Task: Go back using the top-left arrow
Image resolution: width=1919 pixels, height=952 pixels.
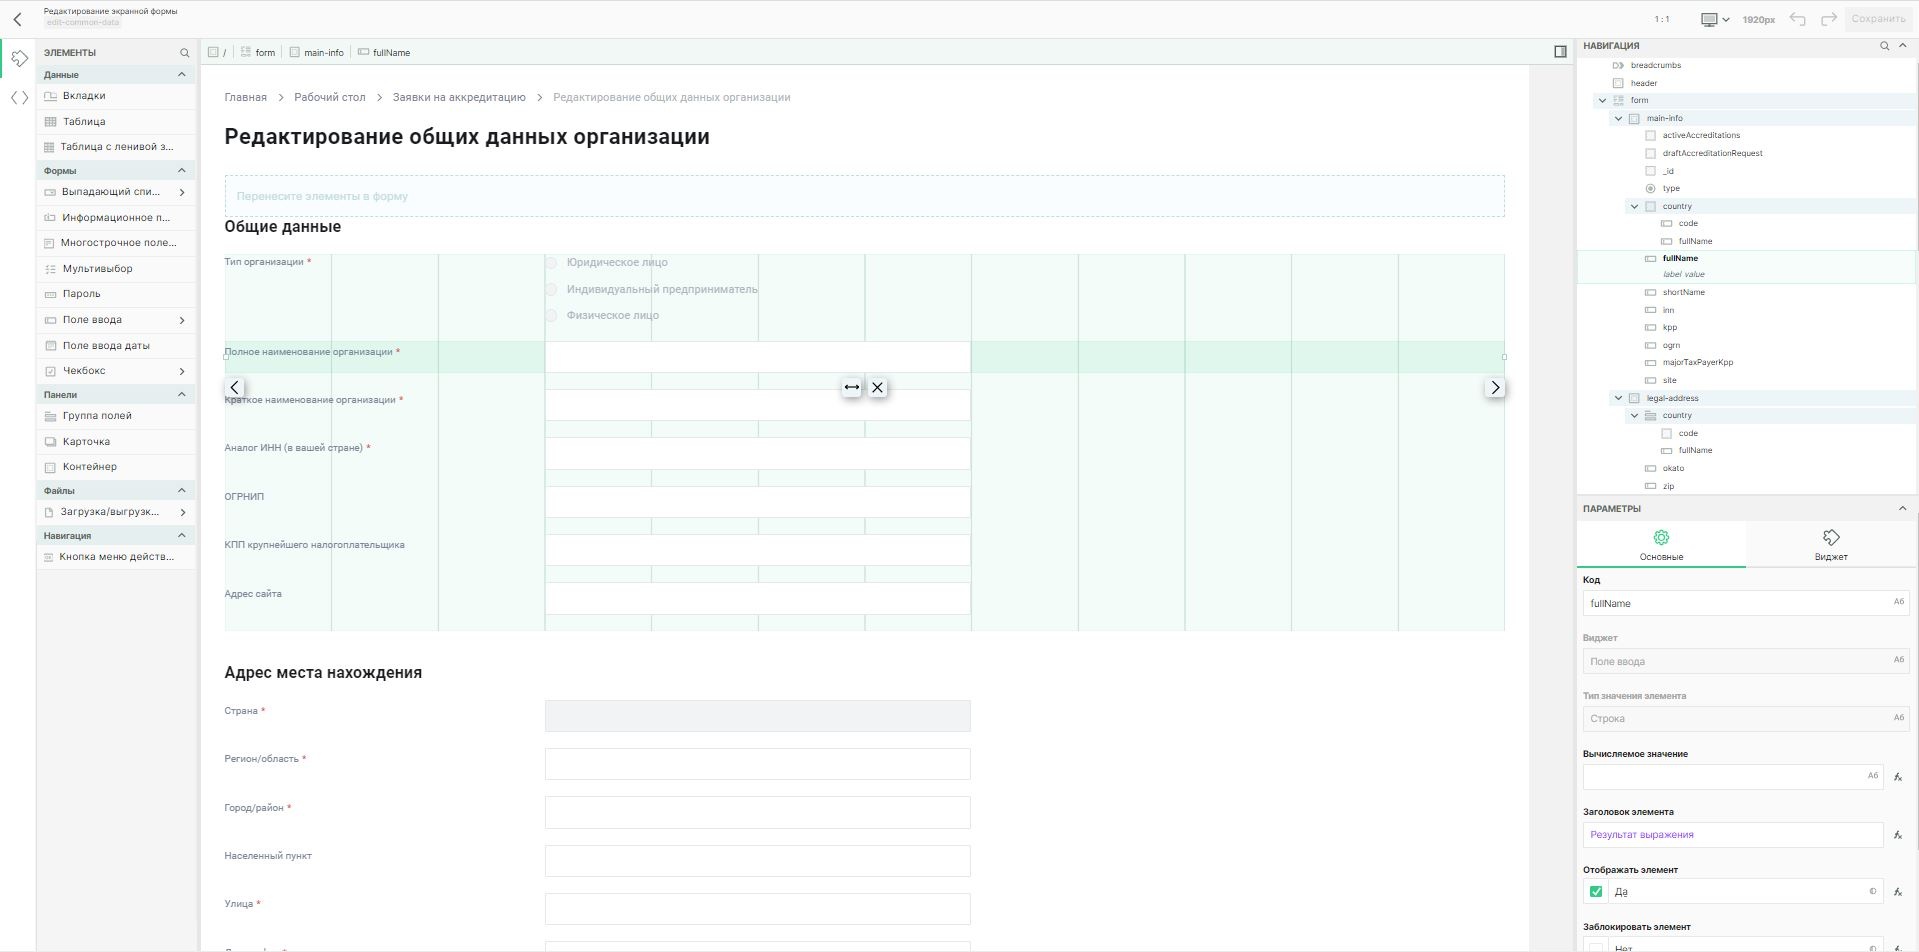Action: coord(17,19)
